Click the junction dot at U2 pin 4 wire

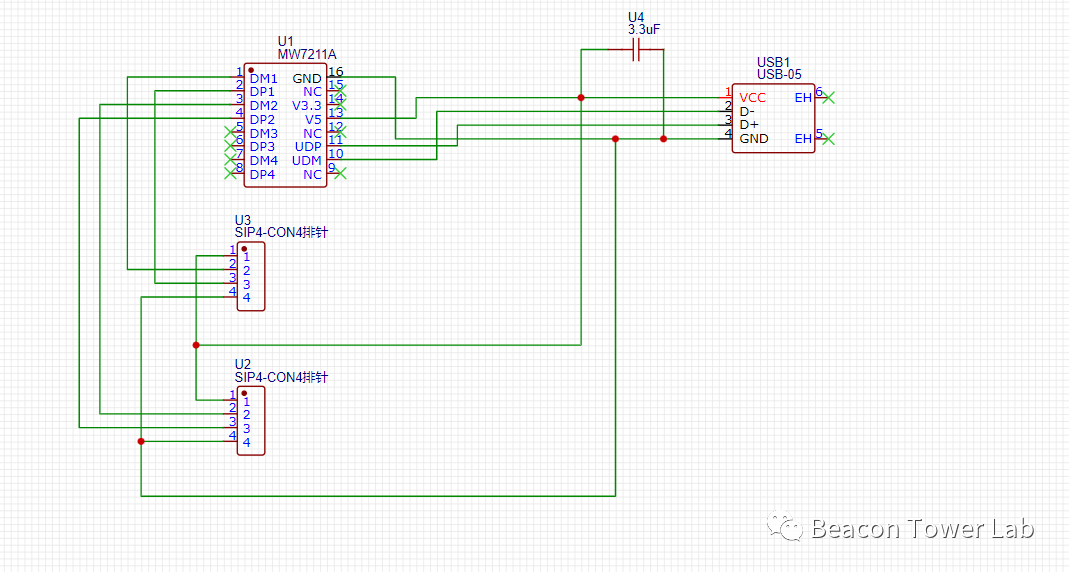tap(141, 442)
